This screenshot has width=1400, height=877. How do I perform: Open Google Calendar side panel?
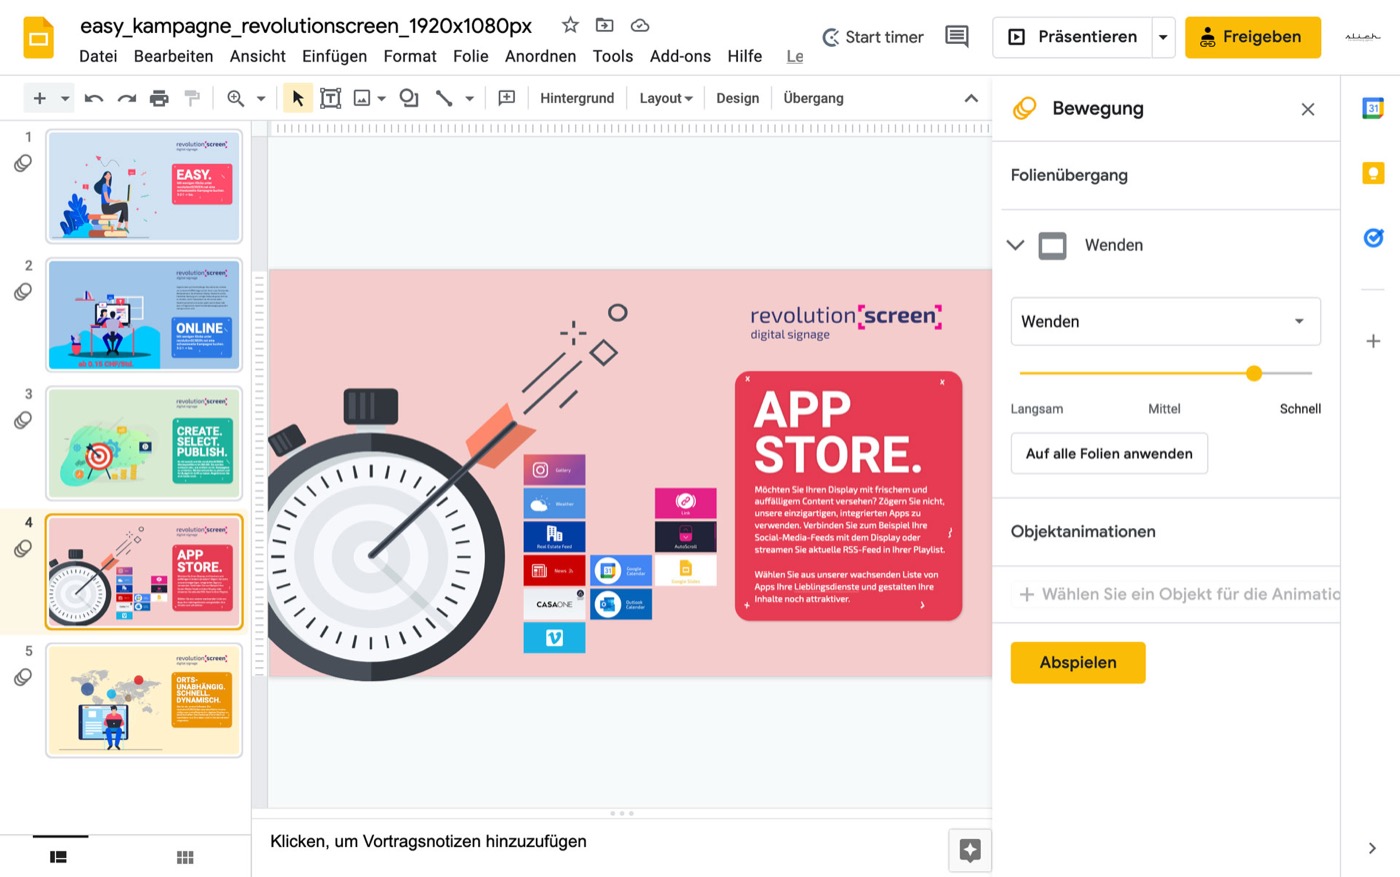point(1373,108)
